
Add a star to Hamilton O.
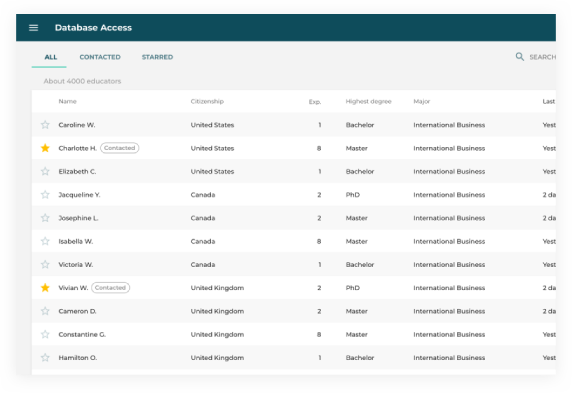(x=45, y=358)
